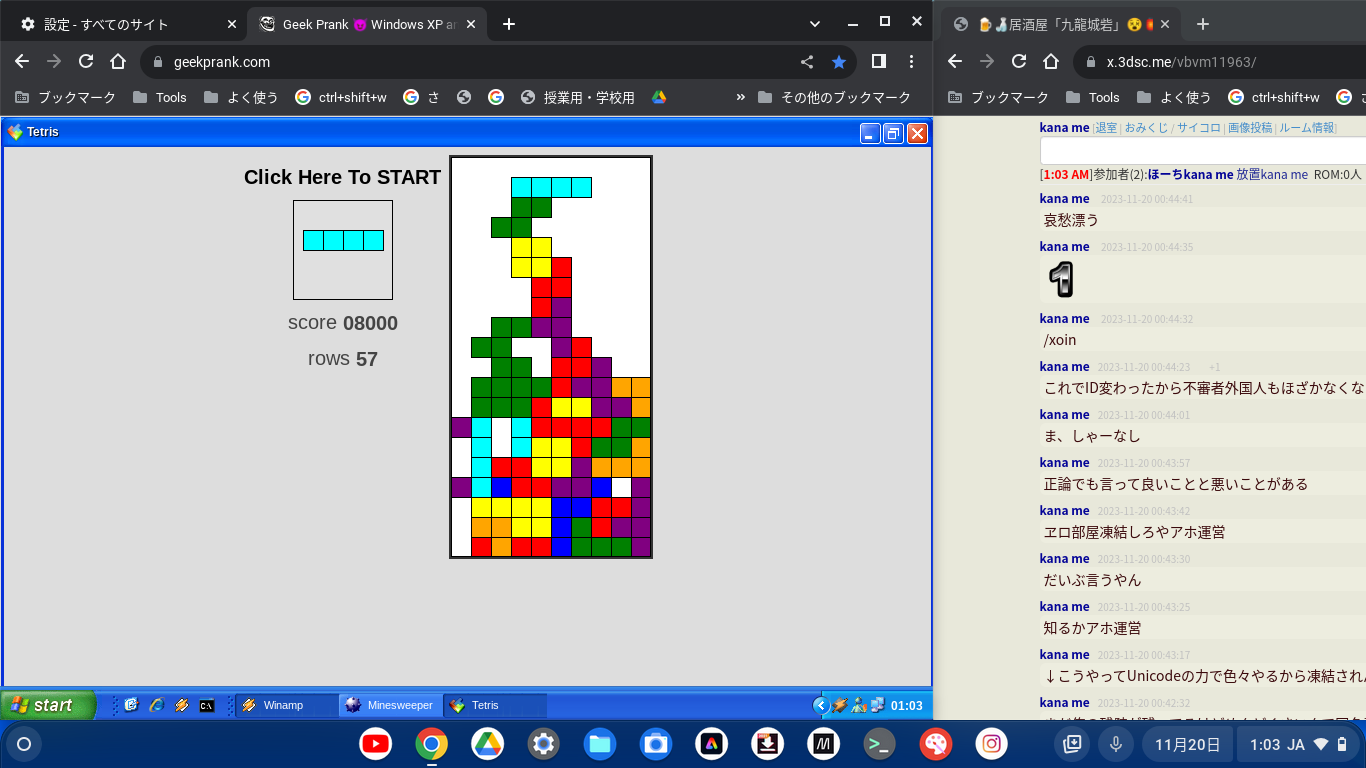Open the command prompt quick launch icon
This screenshot has width=1366, height=768.
coord(206,705)
